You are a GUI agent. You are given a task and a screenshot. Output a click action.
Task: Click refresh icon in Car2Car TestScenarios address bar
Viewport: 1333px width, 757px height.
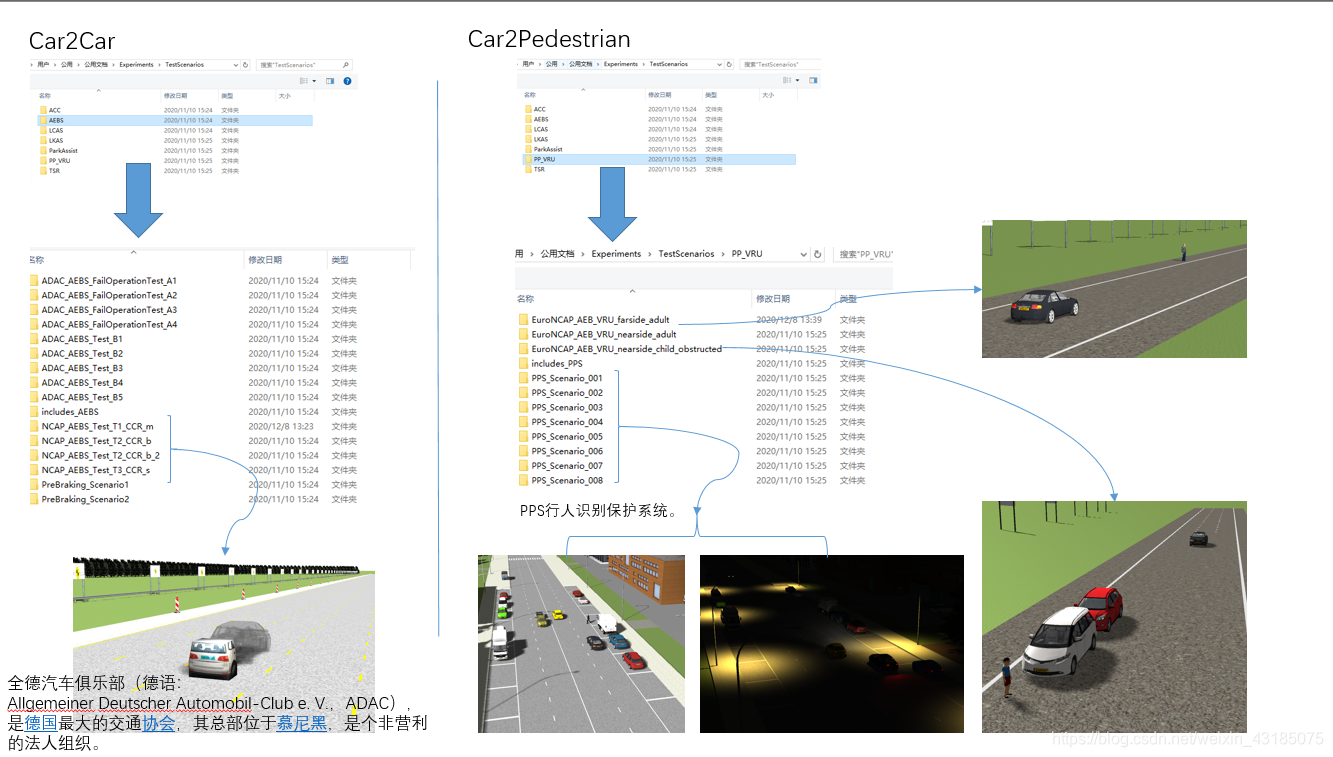245,65
